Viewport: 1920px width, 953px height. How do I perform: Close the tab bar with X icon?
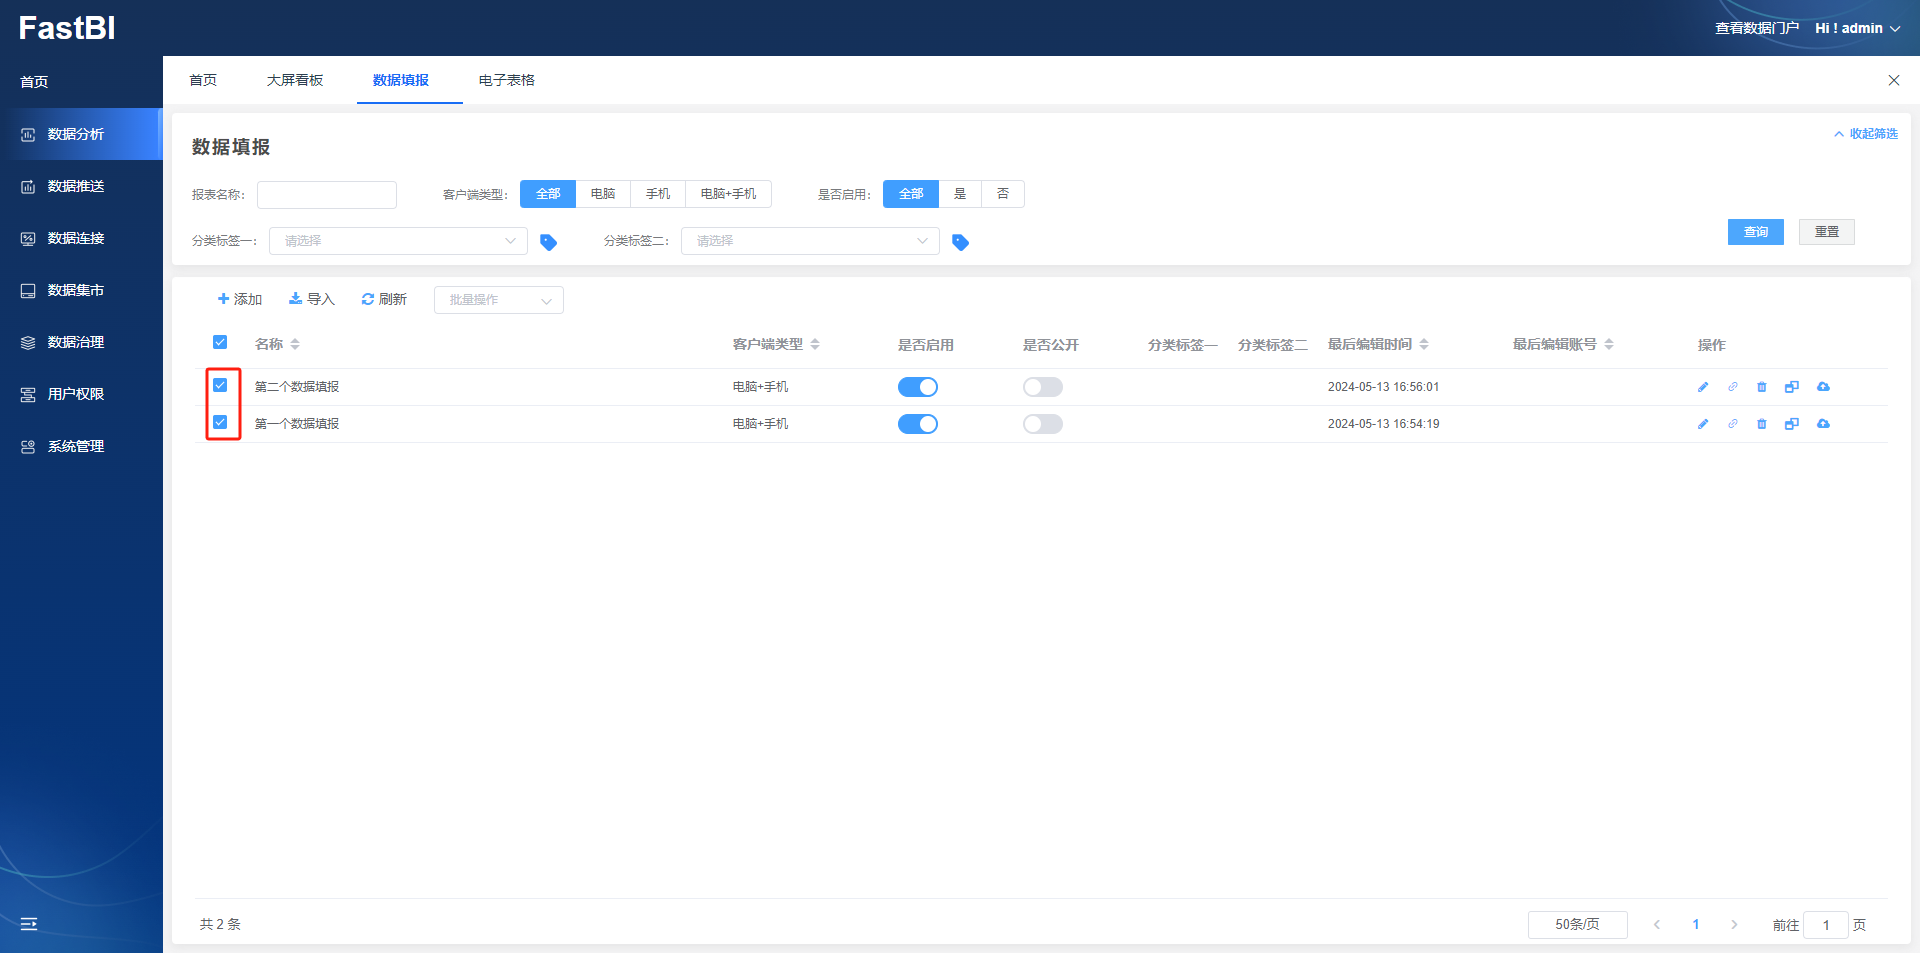pyautogui.click(x=1893, y=80)
